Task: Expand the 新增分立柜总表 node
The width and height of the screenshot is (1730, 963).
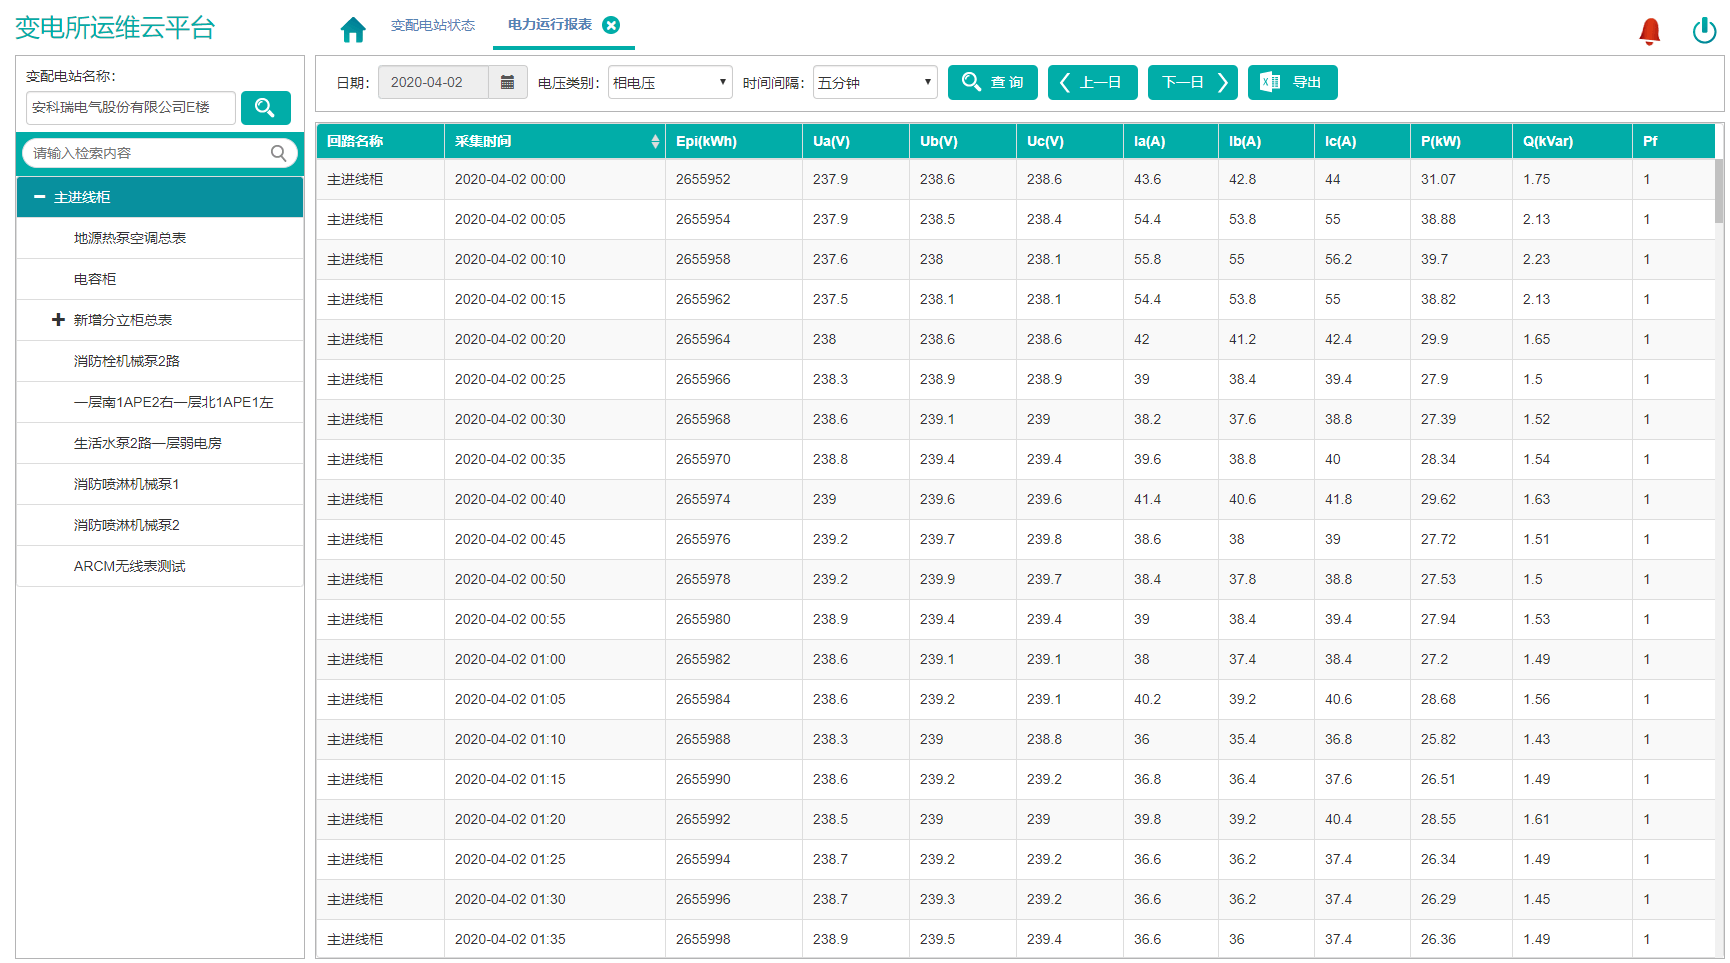Action: tap(58, 320)
